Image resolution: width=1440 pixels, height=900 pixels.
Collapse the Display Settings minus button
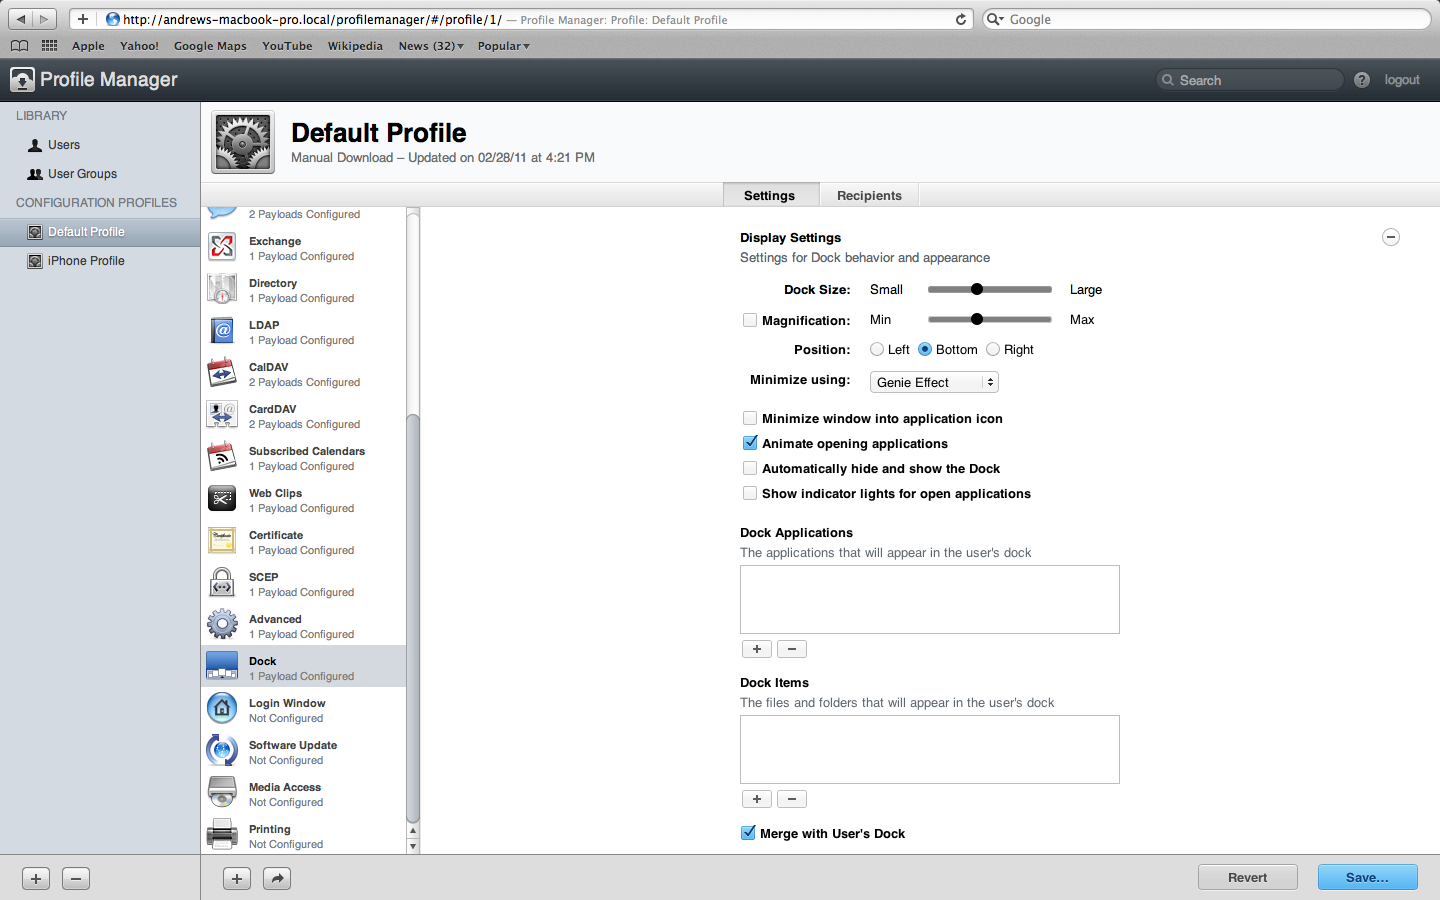click(1391, 237)
